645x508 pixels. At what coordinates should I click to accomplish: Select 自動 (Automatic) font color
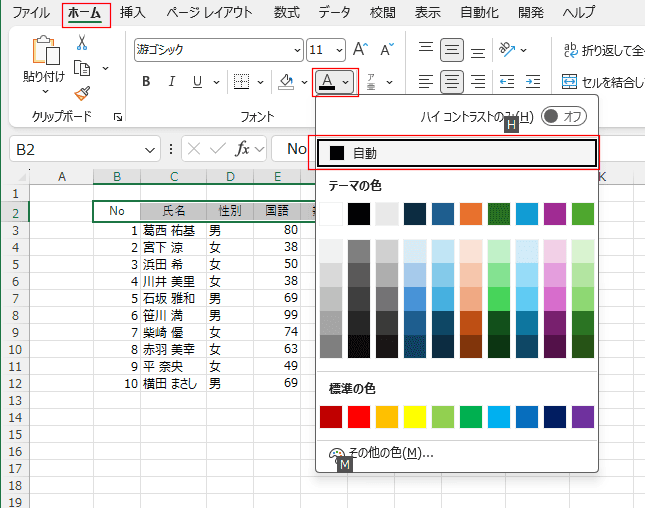click(456, 153)
